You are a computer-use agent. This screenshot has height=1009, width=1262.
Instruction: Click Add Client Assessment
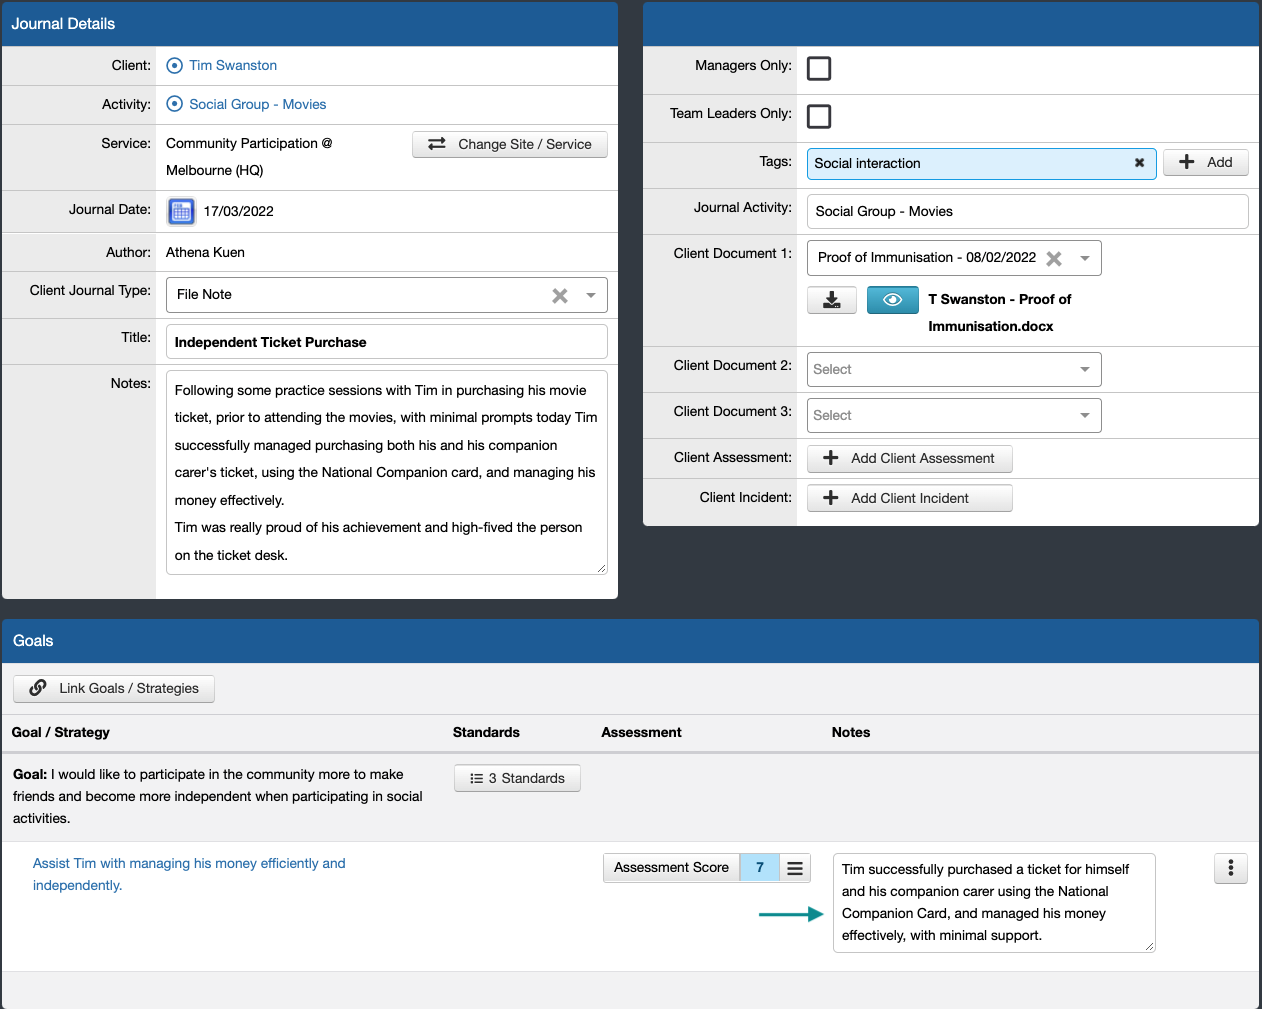(910, 458)
